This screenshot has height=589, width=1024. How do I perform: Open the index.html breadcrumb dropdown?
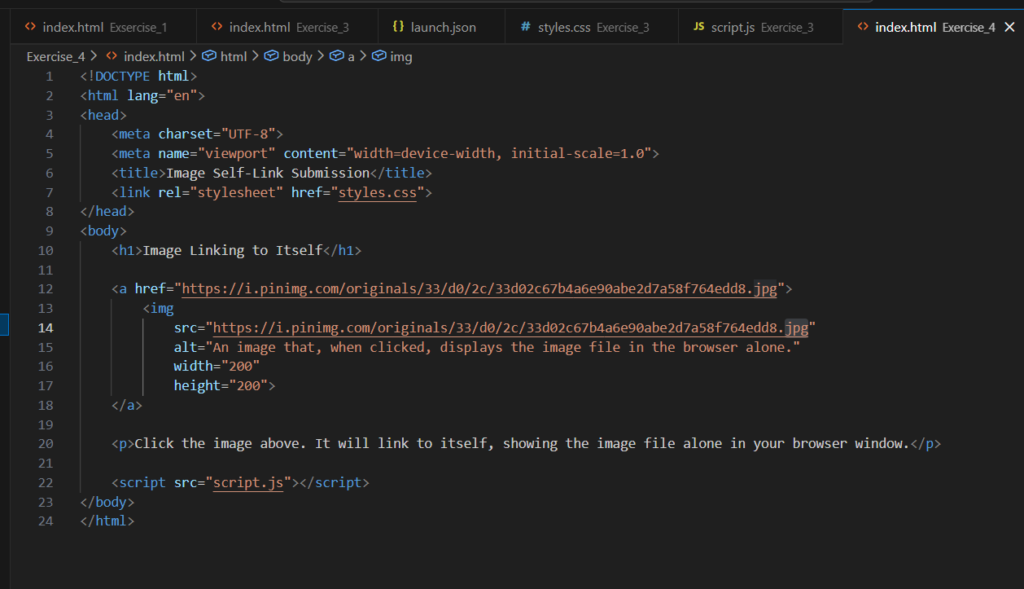(x=154, y=57)
